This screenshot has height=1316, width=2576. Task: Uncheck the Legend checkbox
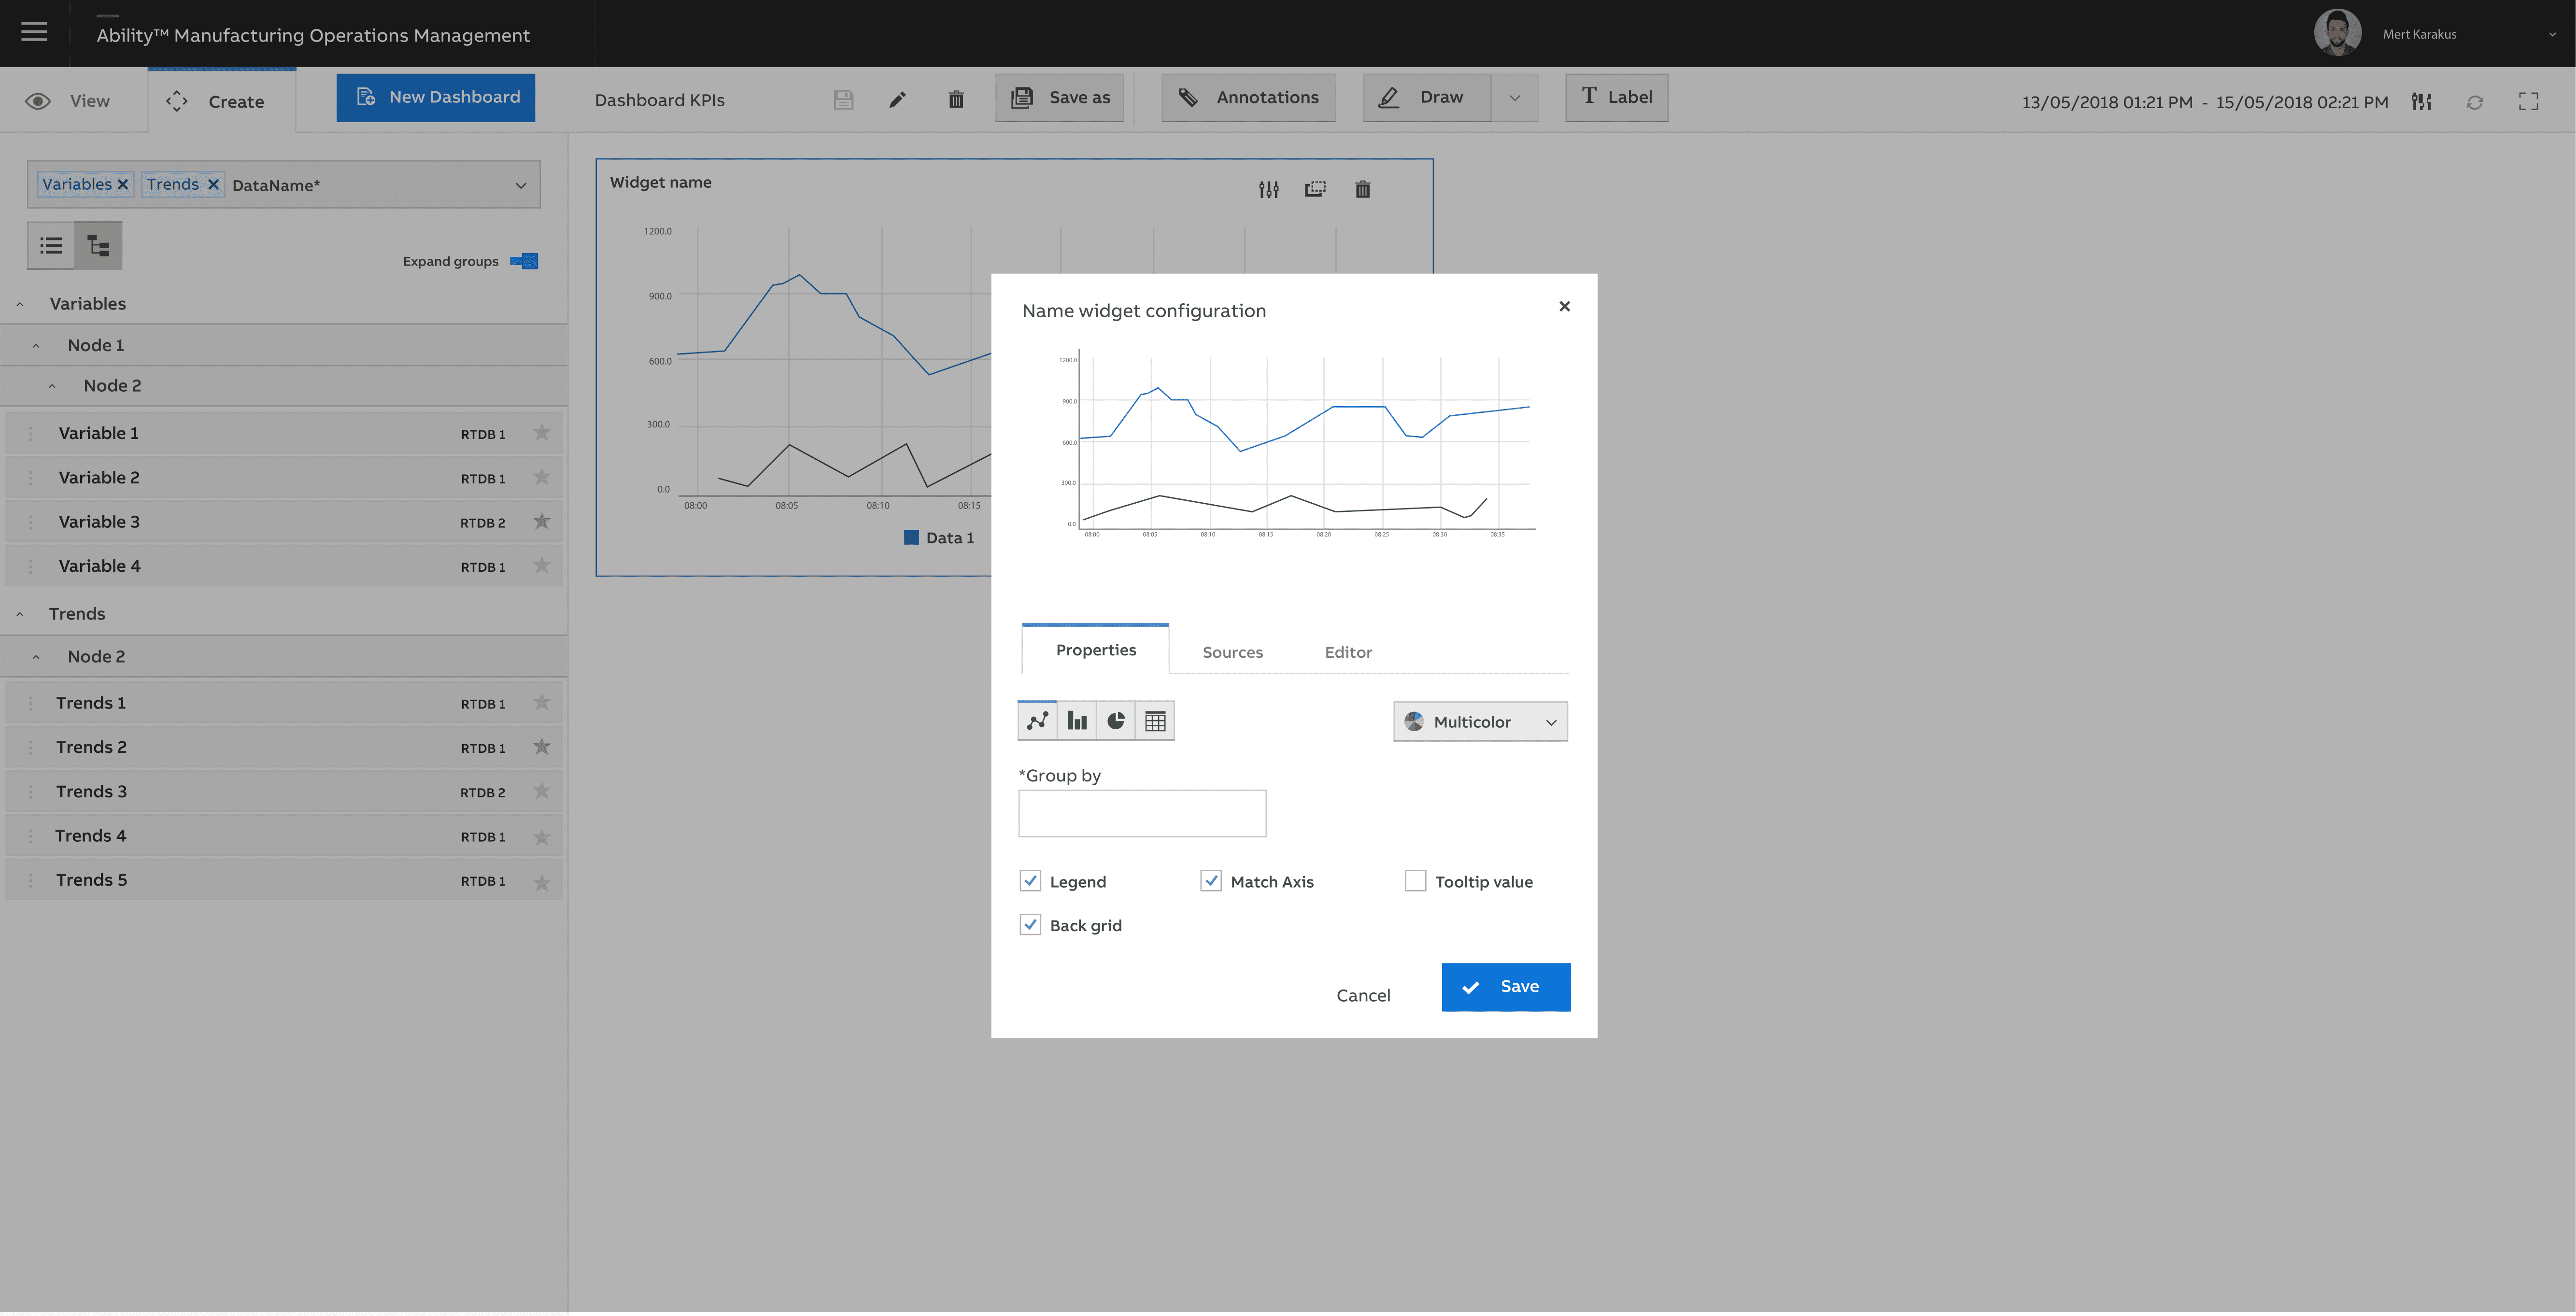coord(1030,881)
